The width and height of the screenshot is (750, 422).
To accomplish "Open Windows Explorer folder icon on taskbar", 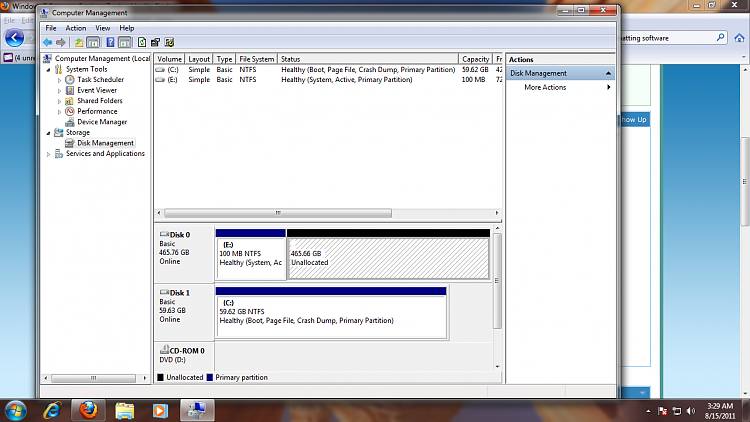I will point(124,411).
